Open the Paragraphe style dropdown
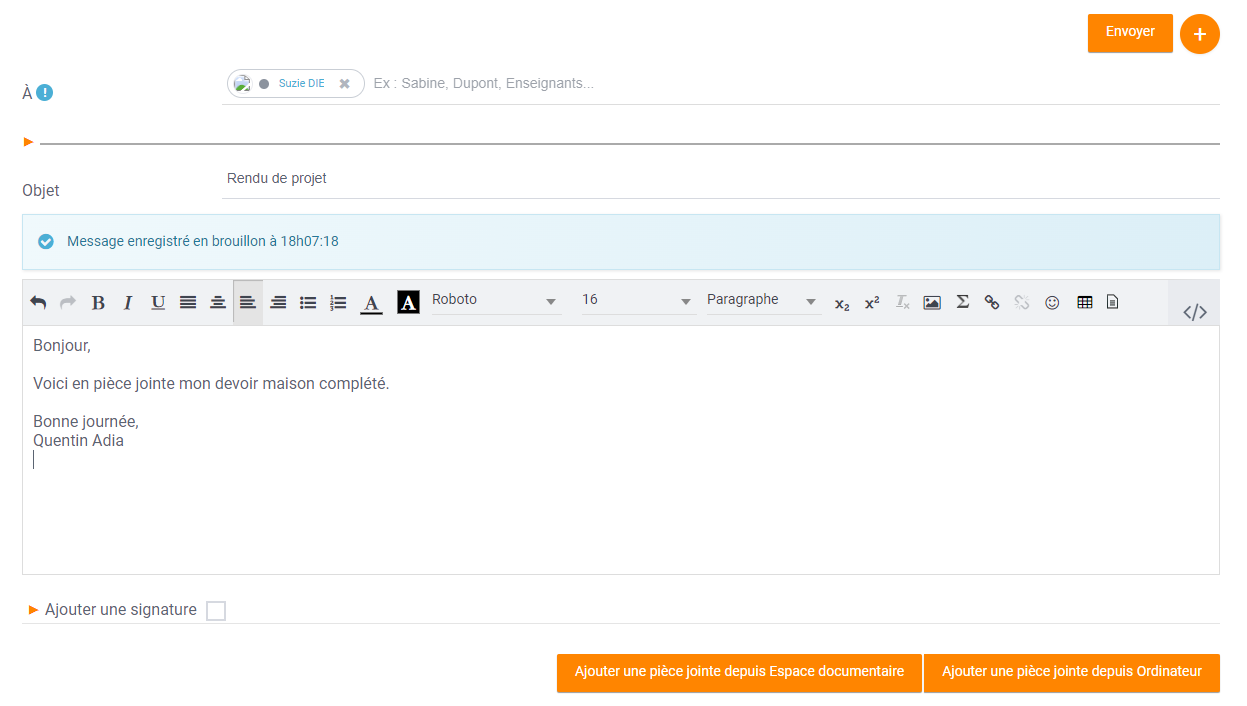1247x706 pixels. tap(762, 300)
